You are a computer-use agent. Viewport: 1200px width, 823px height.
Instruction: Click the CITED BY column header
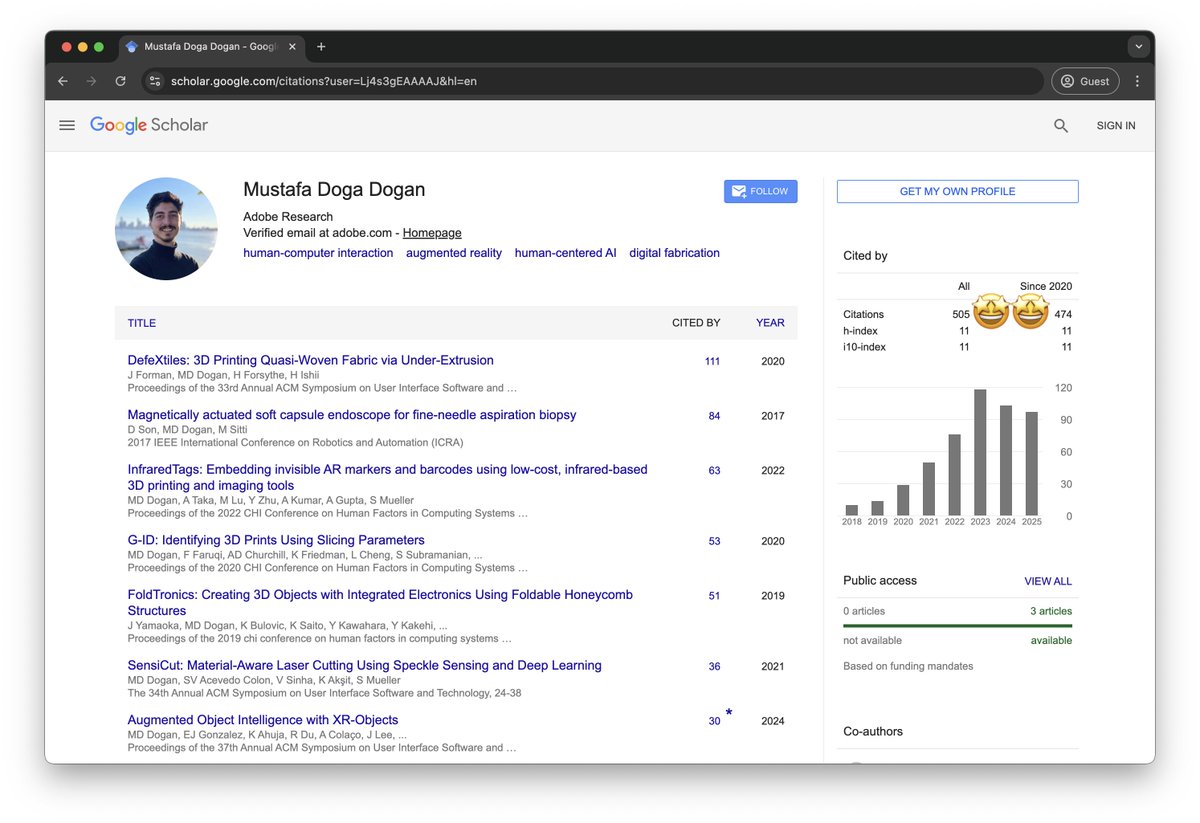tap(696, 323)
